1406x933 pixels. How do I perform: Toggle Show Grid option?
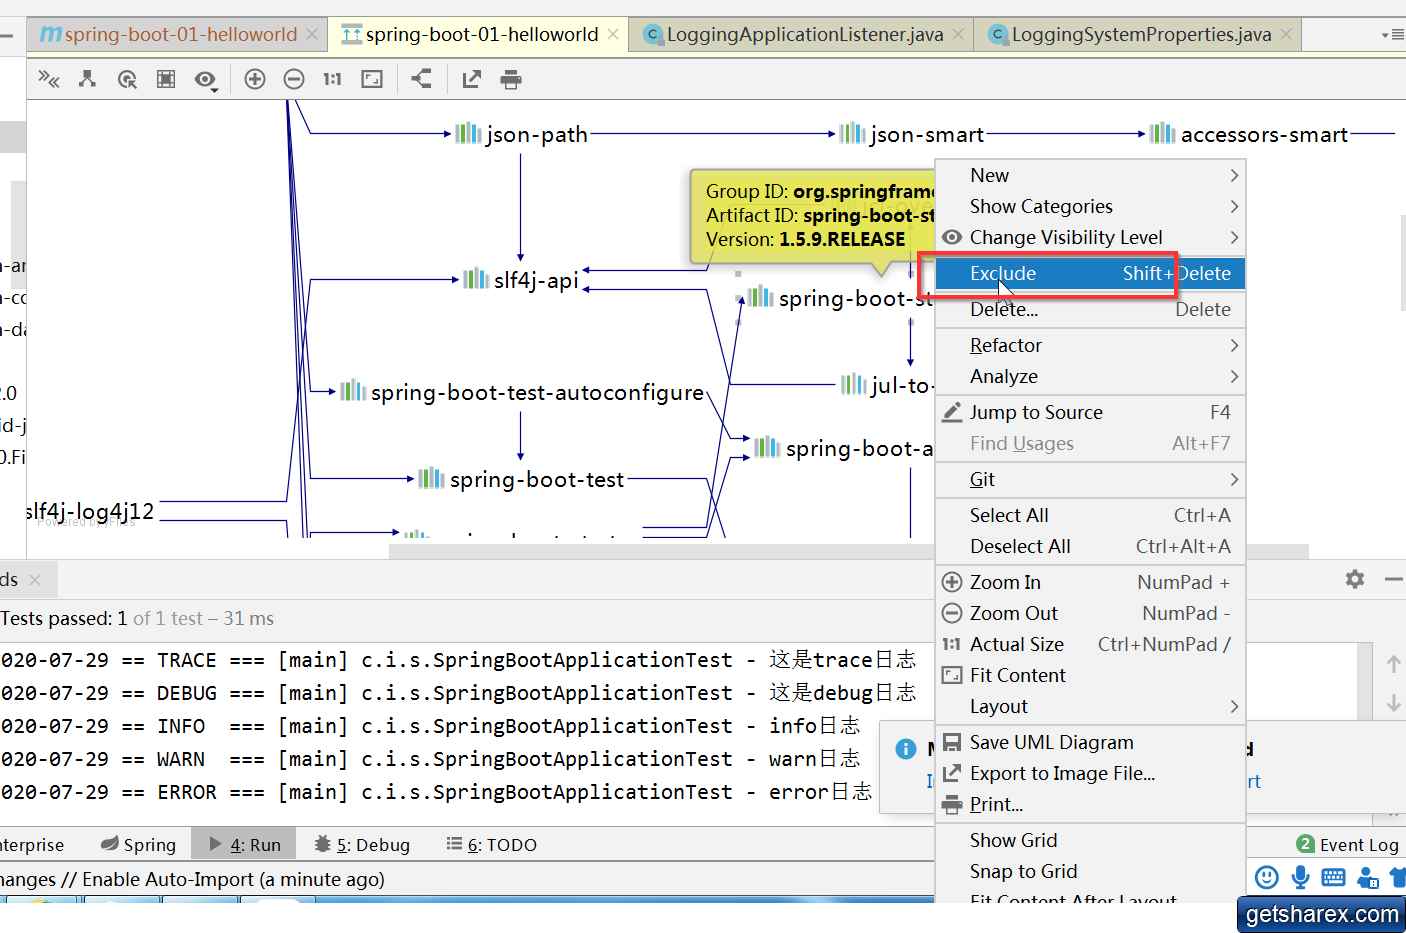1091,840
